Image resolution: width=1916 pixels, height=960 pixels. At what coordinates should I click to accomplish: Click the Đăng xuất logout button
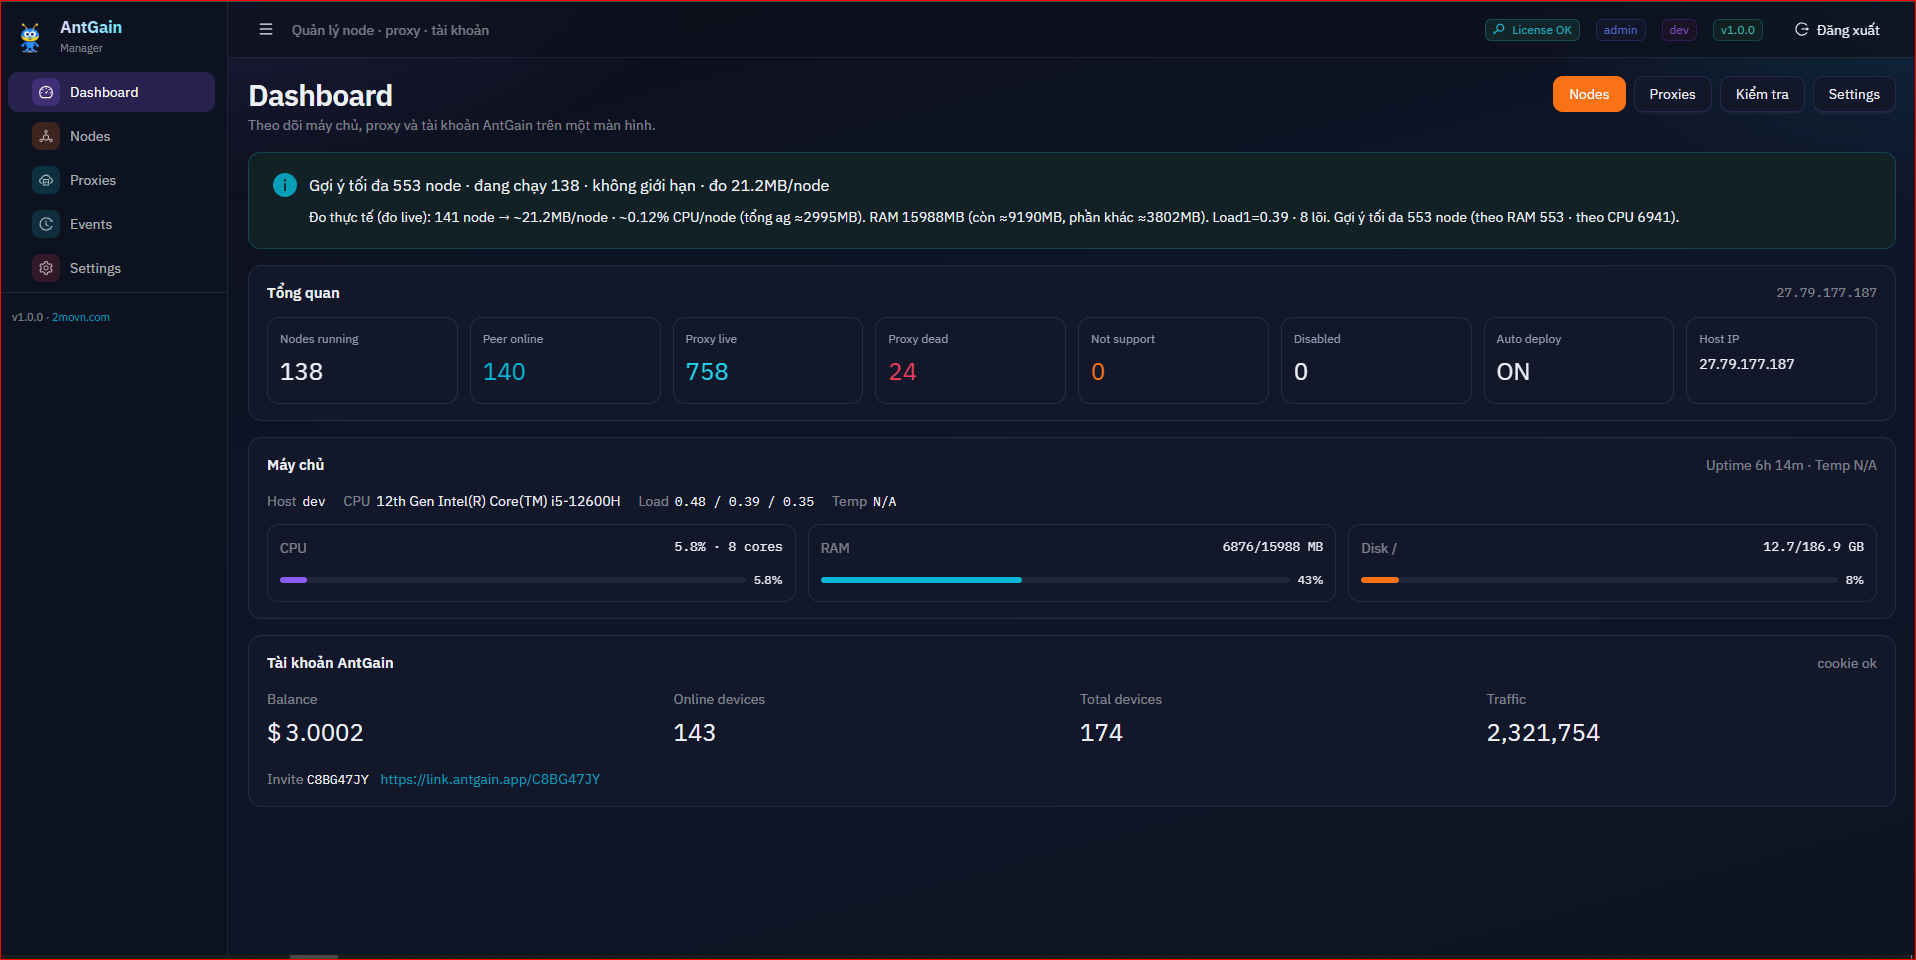click(x=1838, y=30)
